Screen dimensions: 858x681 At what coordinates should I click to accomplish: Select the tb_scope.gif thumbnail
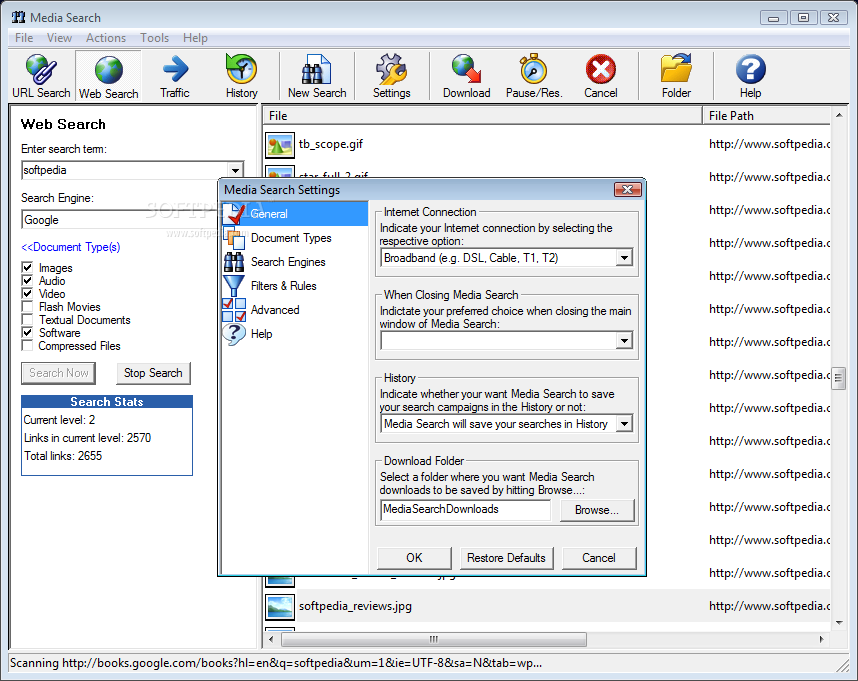click(280, 145)
